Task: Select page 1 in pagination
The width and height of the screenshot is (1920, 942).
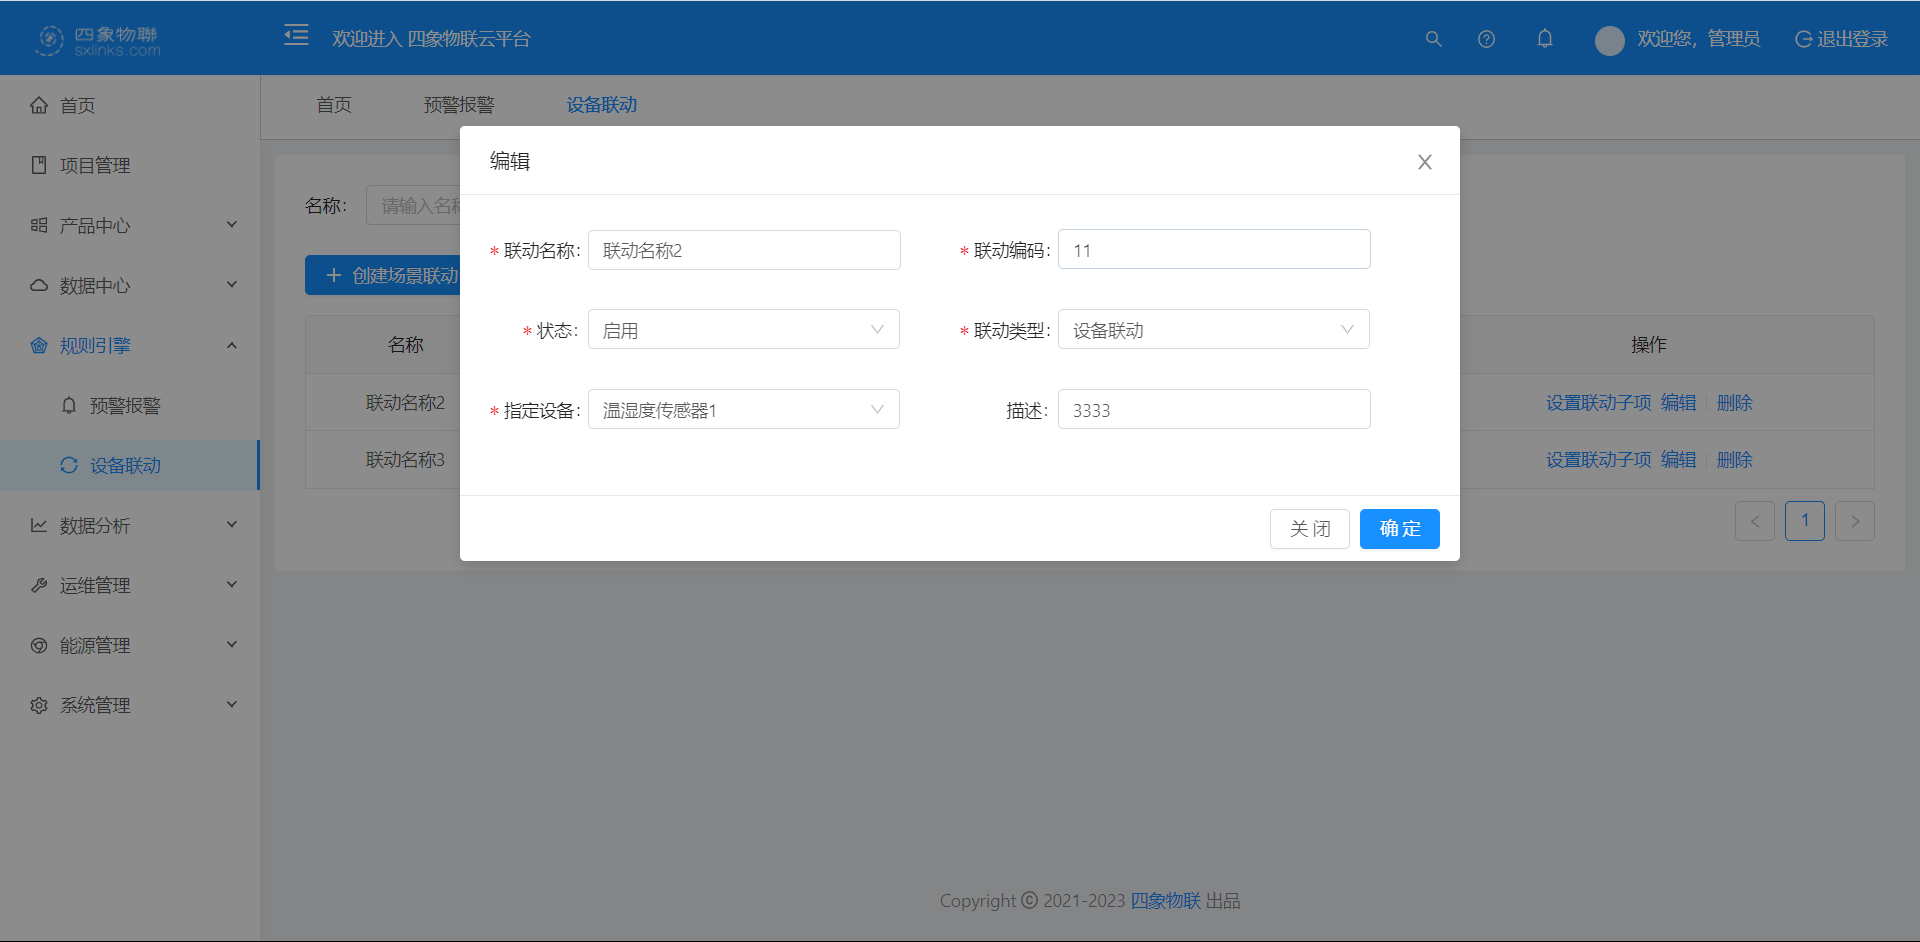Action: point(1805,520)
